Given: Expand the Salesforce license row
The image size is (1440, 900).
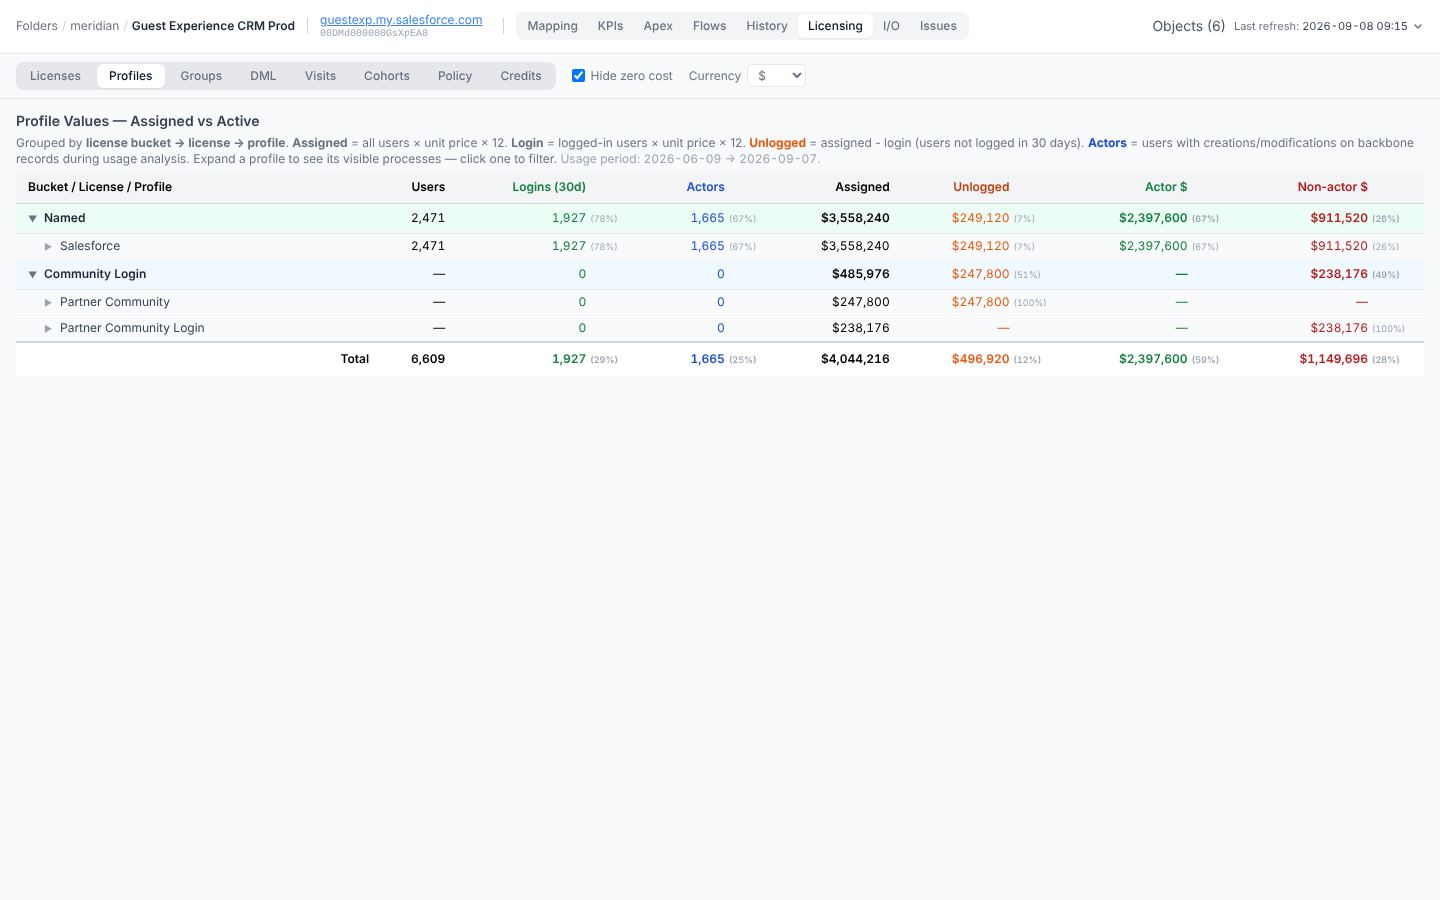Looking at the screenshot, I should tap(48, 246).
